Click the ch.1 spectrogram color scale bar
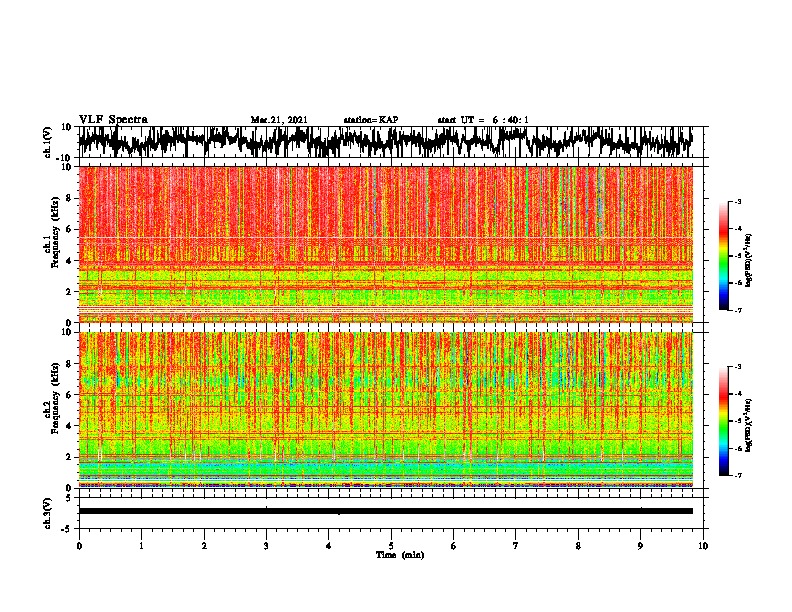Image resolution: width=792 pixels, height=612 pixels. [x=724, y=256]
